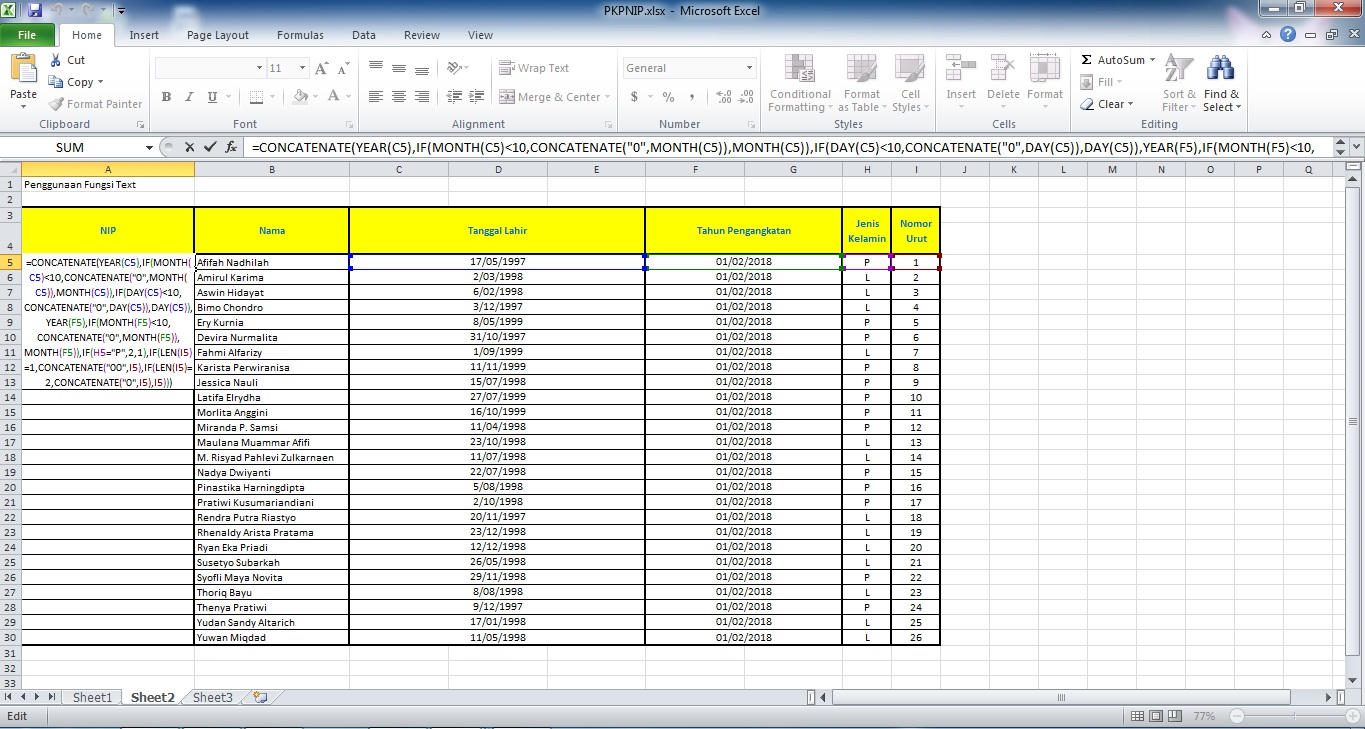The width and height of the screenshot is (1365, 729).
Task: Select cell B5 containing Afifah Nadhilah
Action: click(270, 262)
